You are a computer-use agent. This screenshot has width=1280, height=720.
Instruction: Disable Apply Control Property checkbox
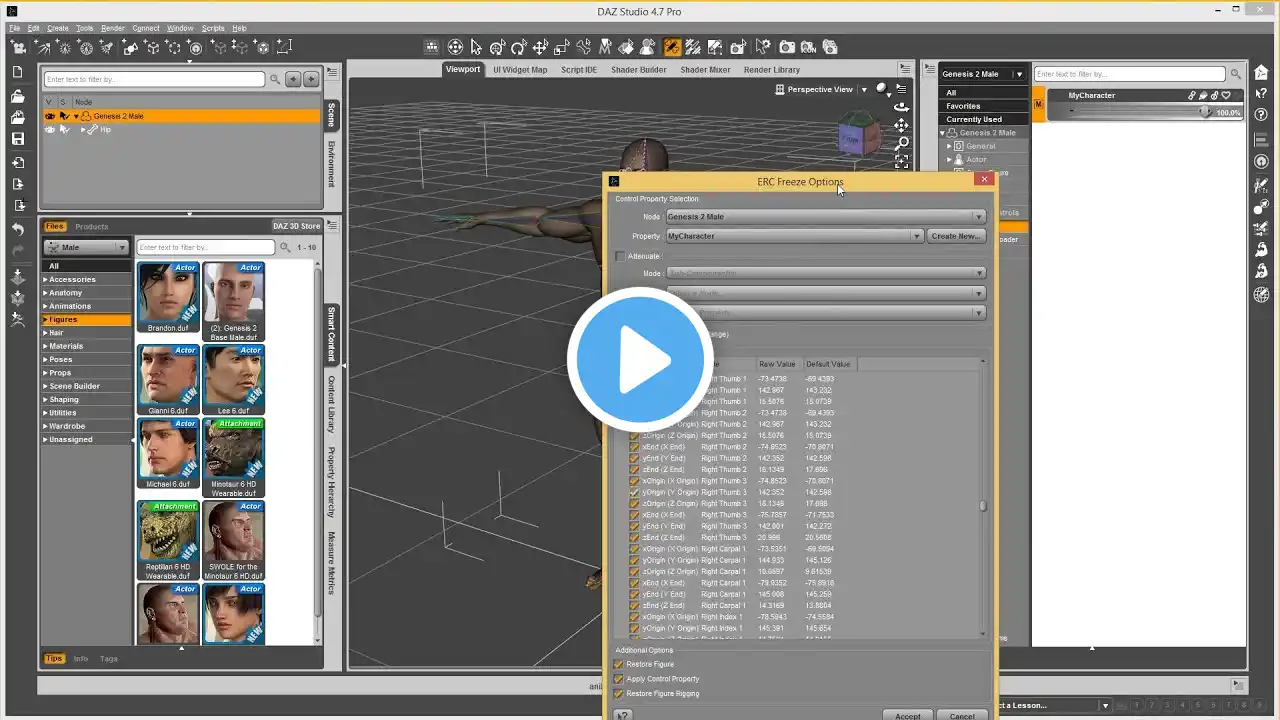[x=619, y=679]
